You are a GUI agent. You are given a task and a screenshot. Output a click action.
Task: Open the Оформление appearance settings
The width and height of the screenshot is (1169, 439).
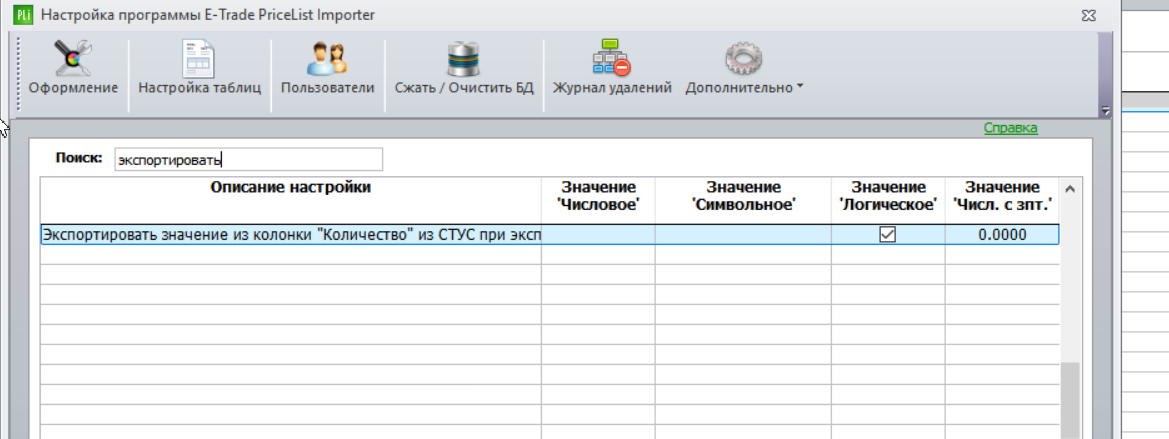click(73, 70)
